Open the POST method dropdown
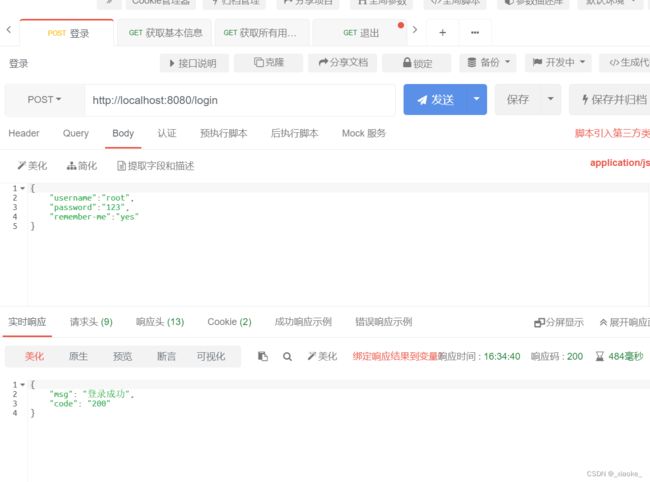650x482 pixels. pos(44,100)
